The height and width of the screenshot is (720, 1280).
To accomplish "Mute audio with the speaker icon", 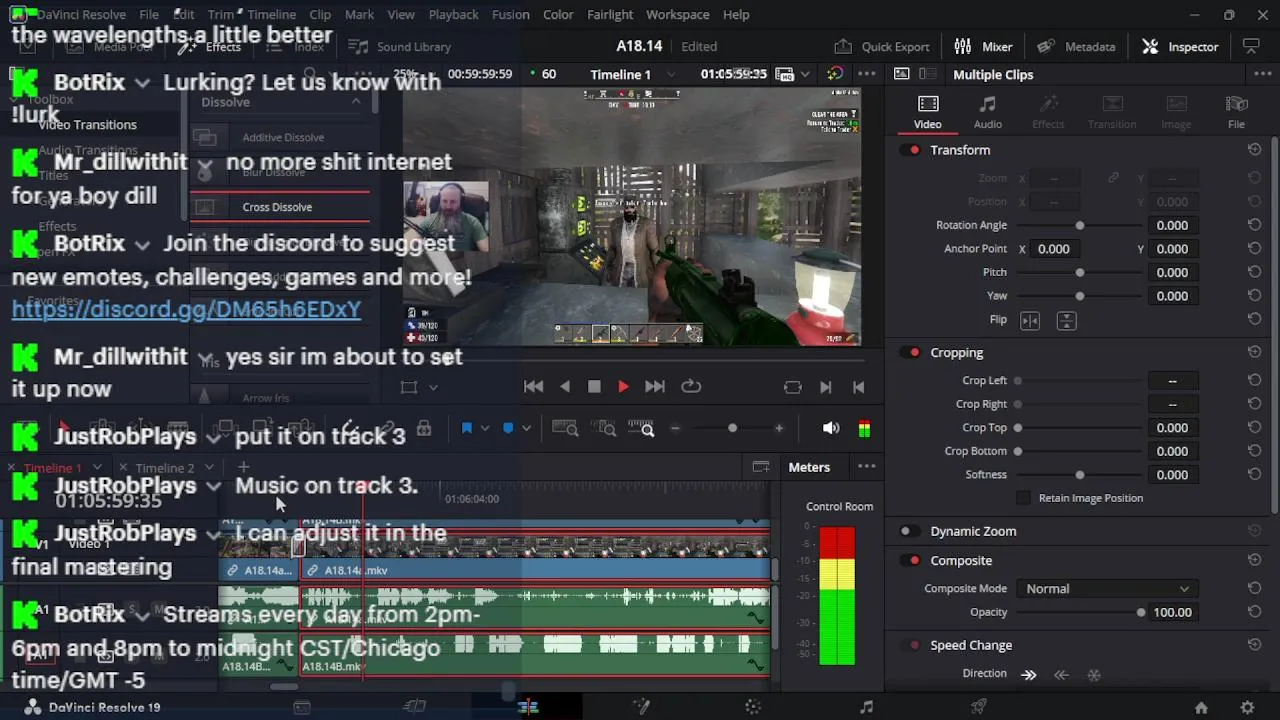I will point(831,429).
